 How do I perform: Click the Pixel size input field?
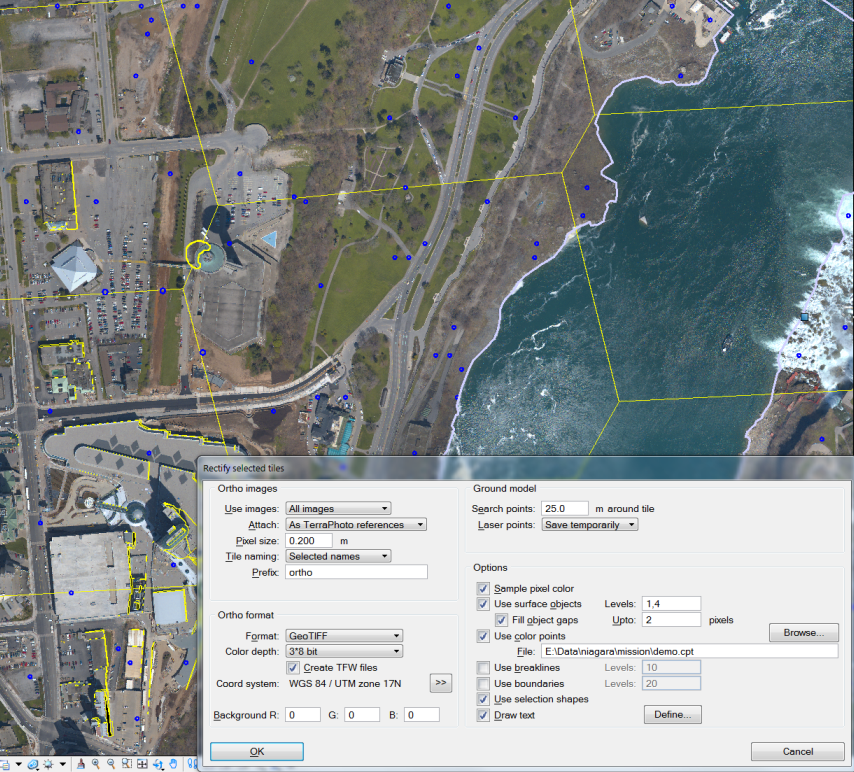[x=309, y=540]
